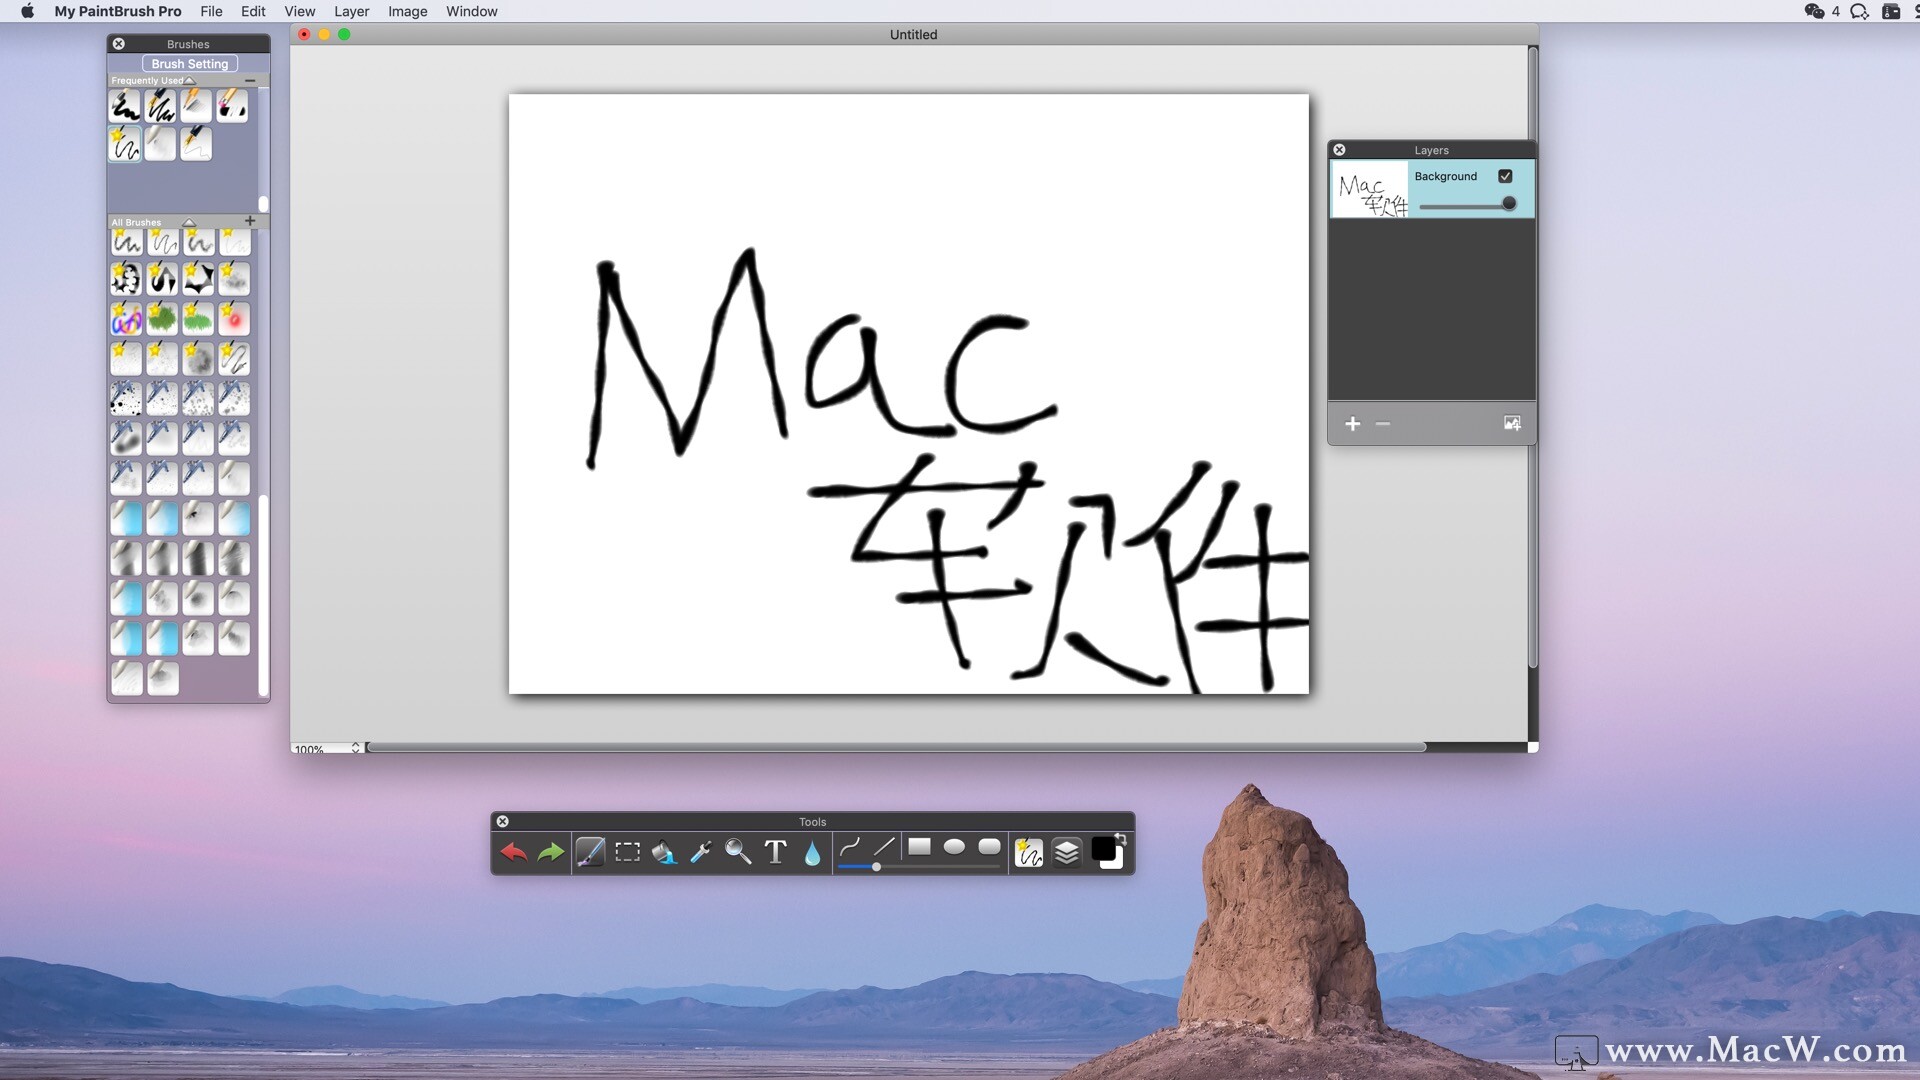Add a new layer with plus button

(1353, 424)
